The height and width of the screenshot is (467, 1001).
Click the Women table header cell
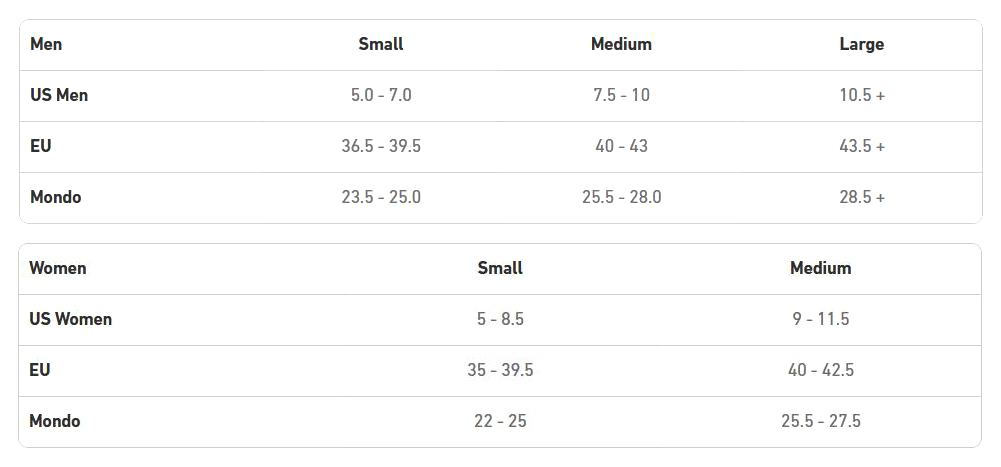point(58,268)
